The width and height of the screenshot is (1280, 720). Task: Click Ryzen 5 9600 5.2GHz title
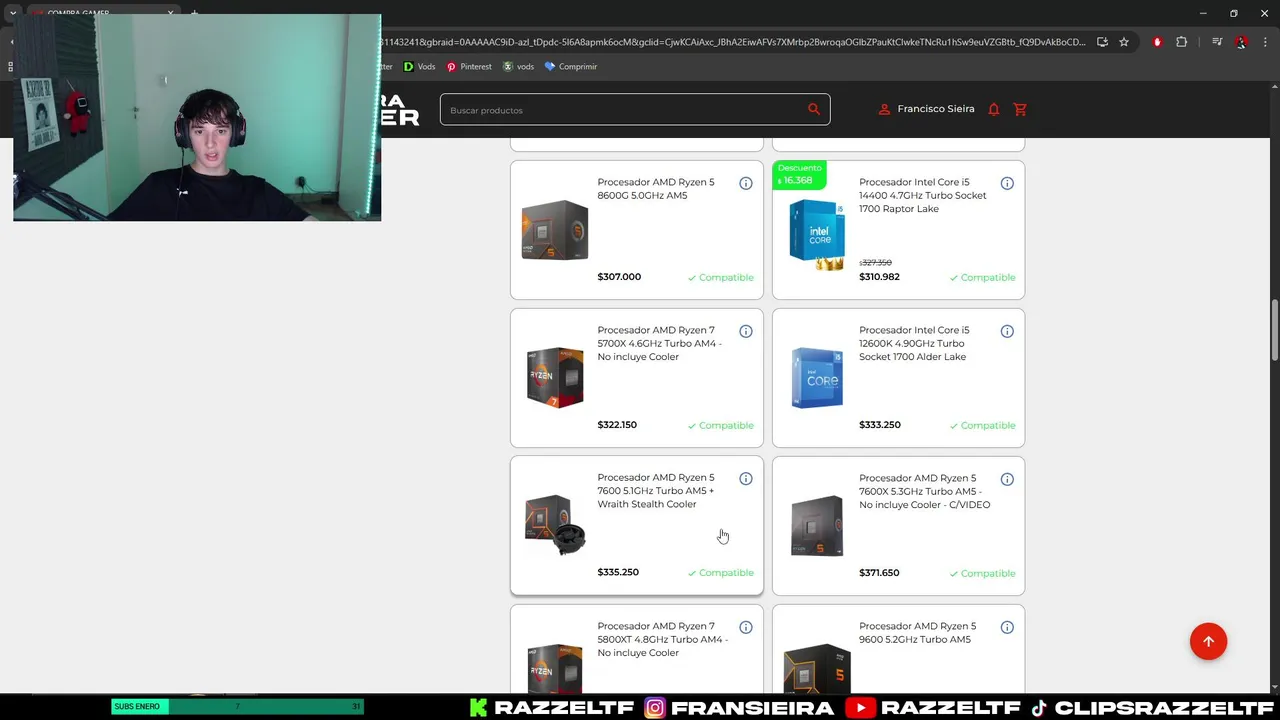917,633
